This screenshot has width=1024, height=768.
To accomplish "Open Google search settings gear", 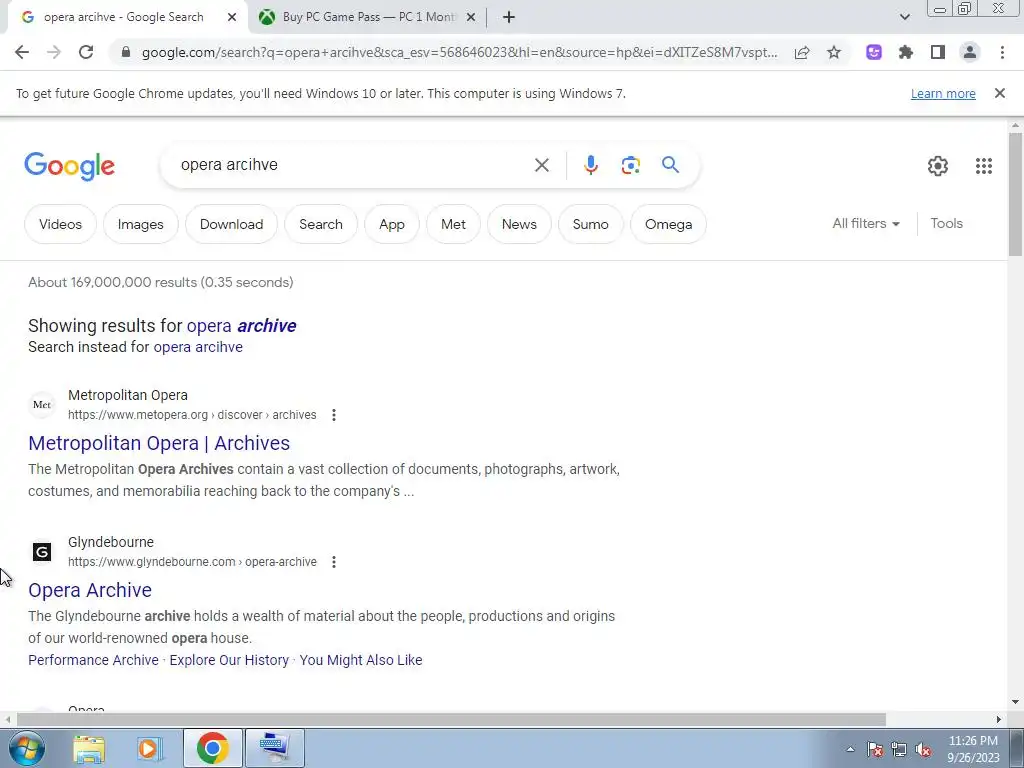I will coord(938,166).
